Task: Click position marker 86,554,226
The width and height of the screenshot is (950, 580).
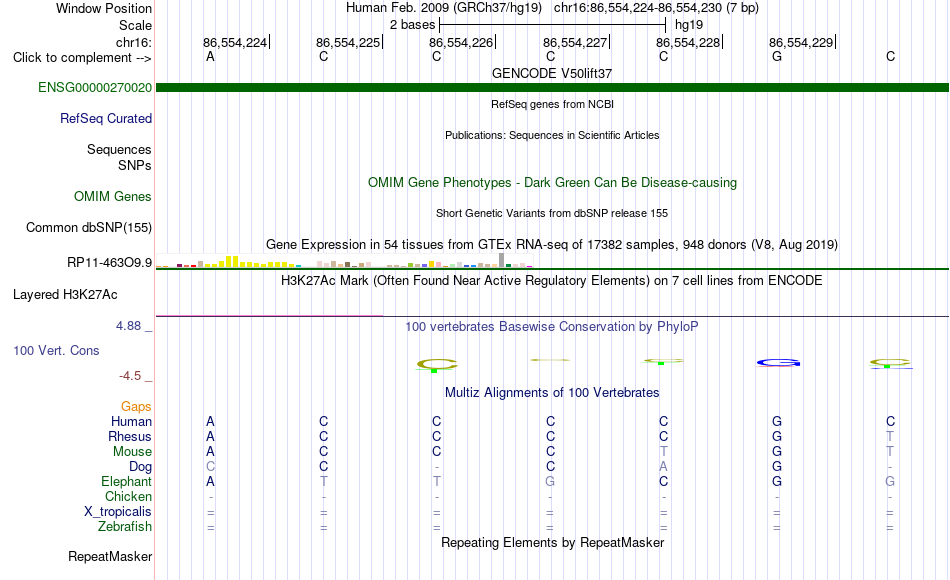Action: 462,42
